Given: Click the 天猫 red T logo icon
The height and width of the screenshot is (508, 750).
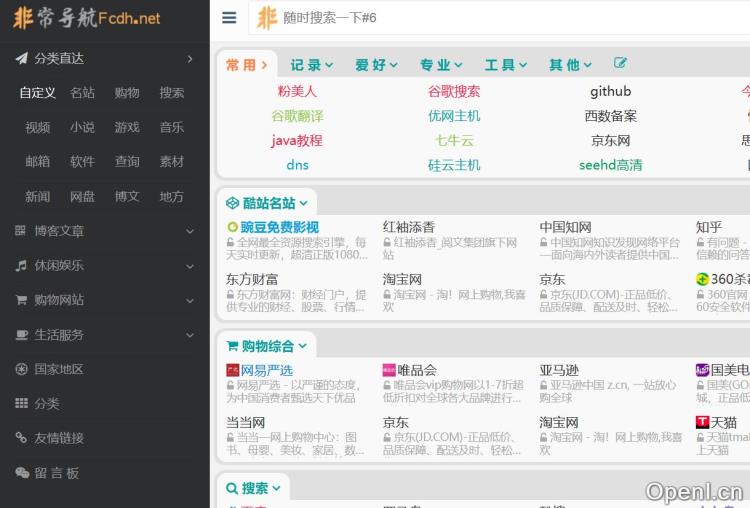Looking at the screenshot, I should tap(702, 422).
